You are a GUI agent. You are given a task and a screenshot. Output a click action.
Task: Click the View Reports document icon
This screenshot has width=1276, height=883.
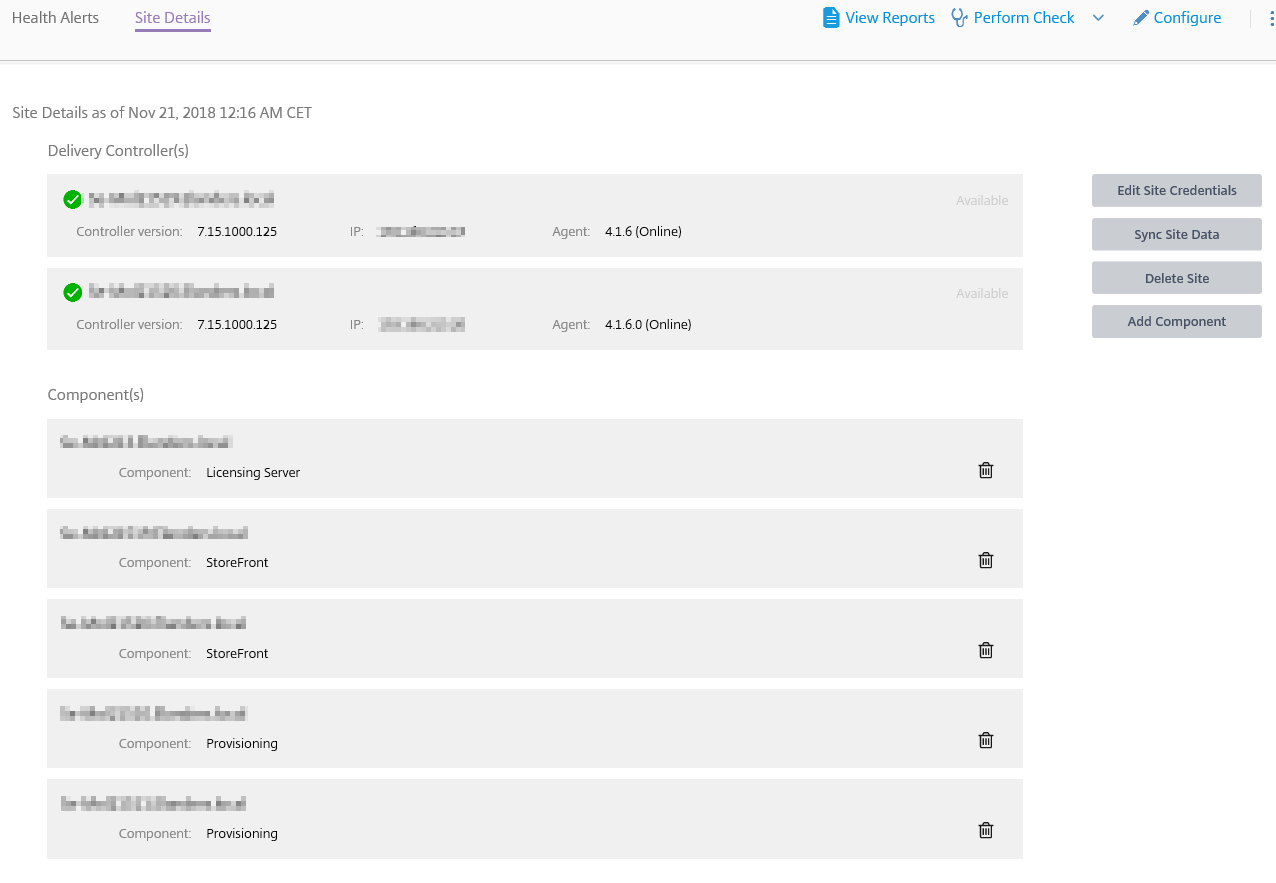tap(830, 18)
